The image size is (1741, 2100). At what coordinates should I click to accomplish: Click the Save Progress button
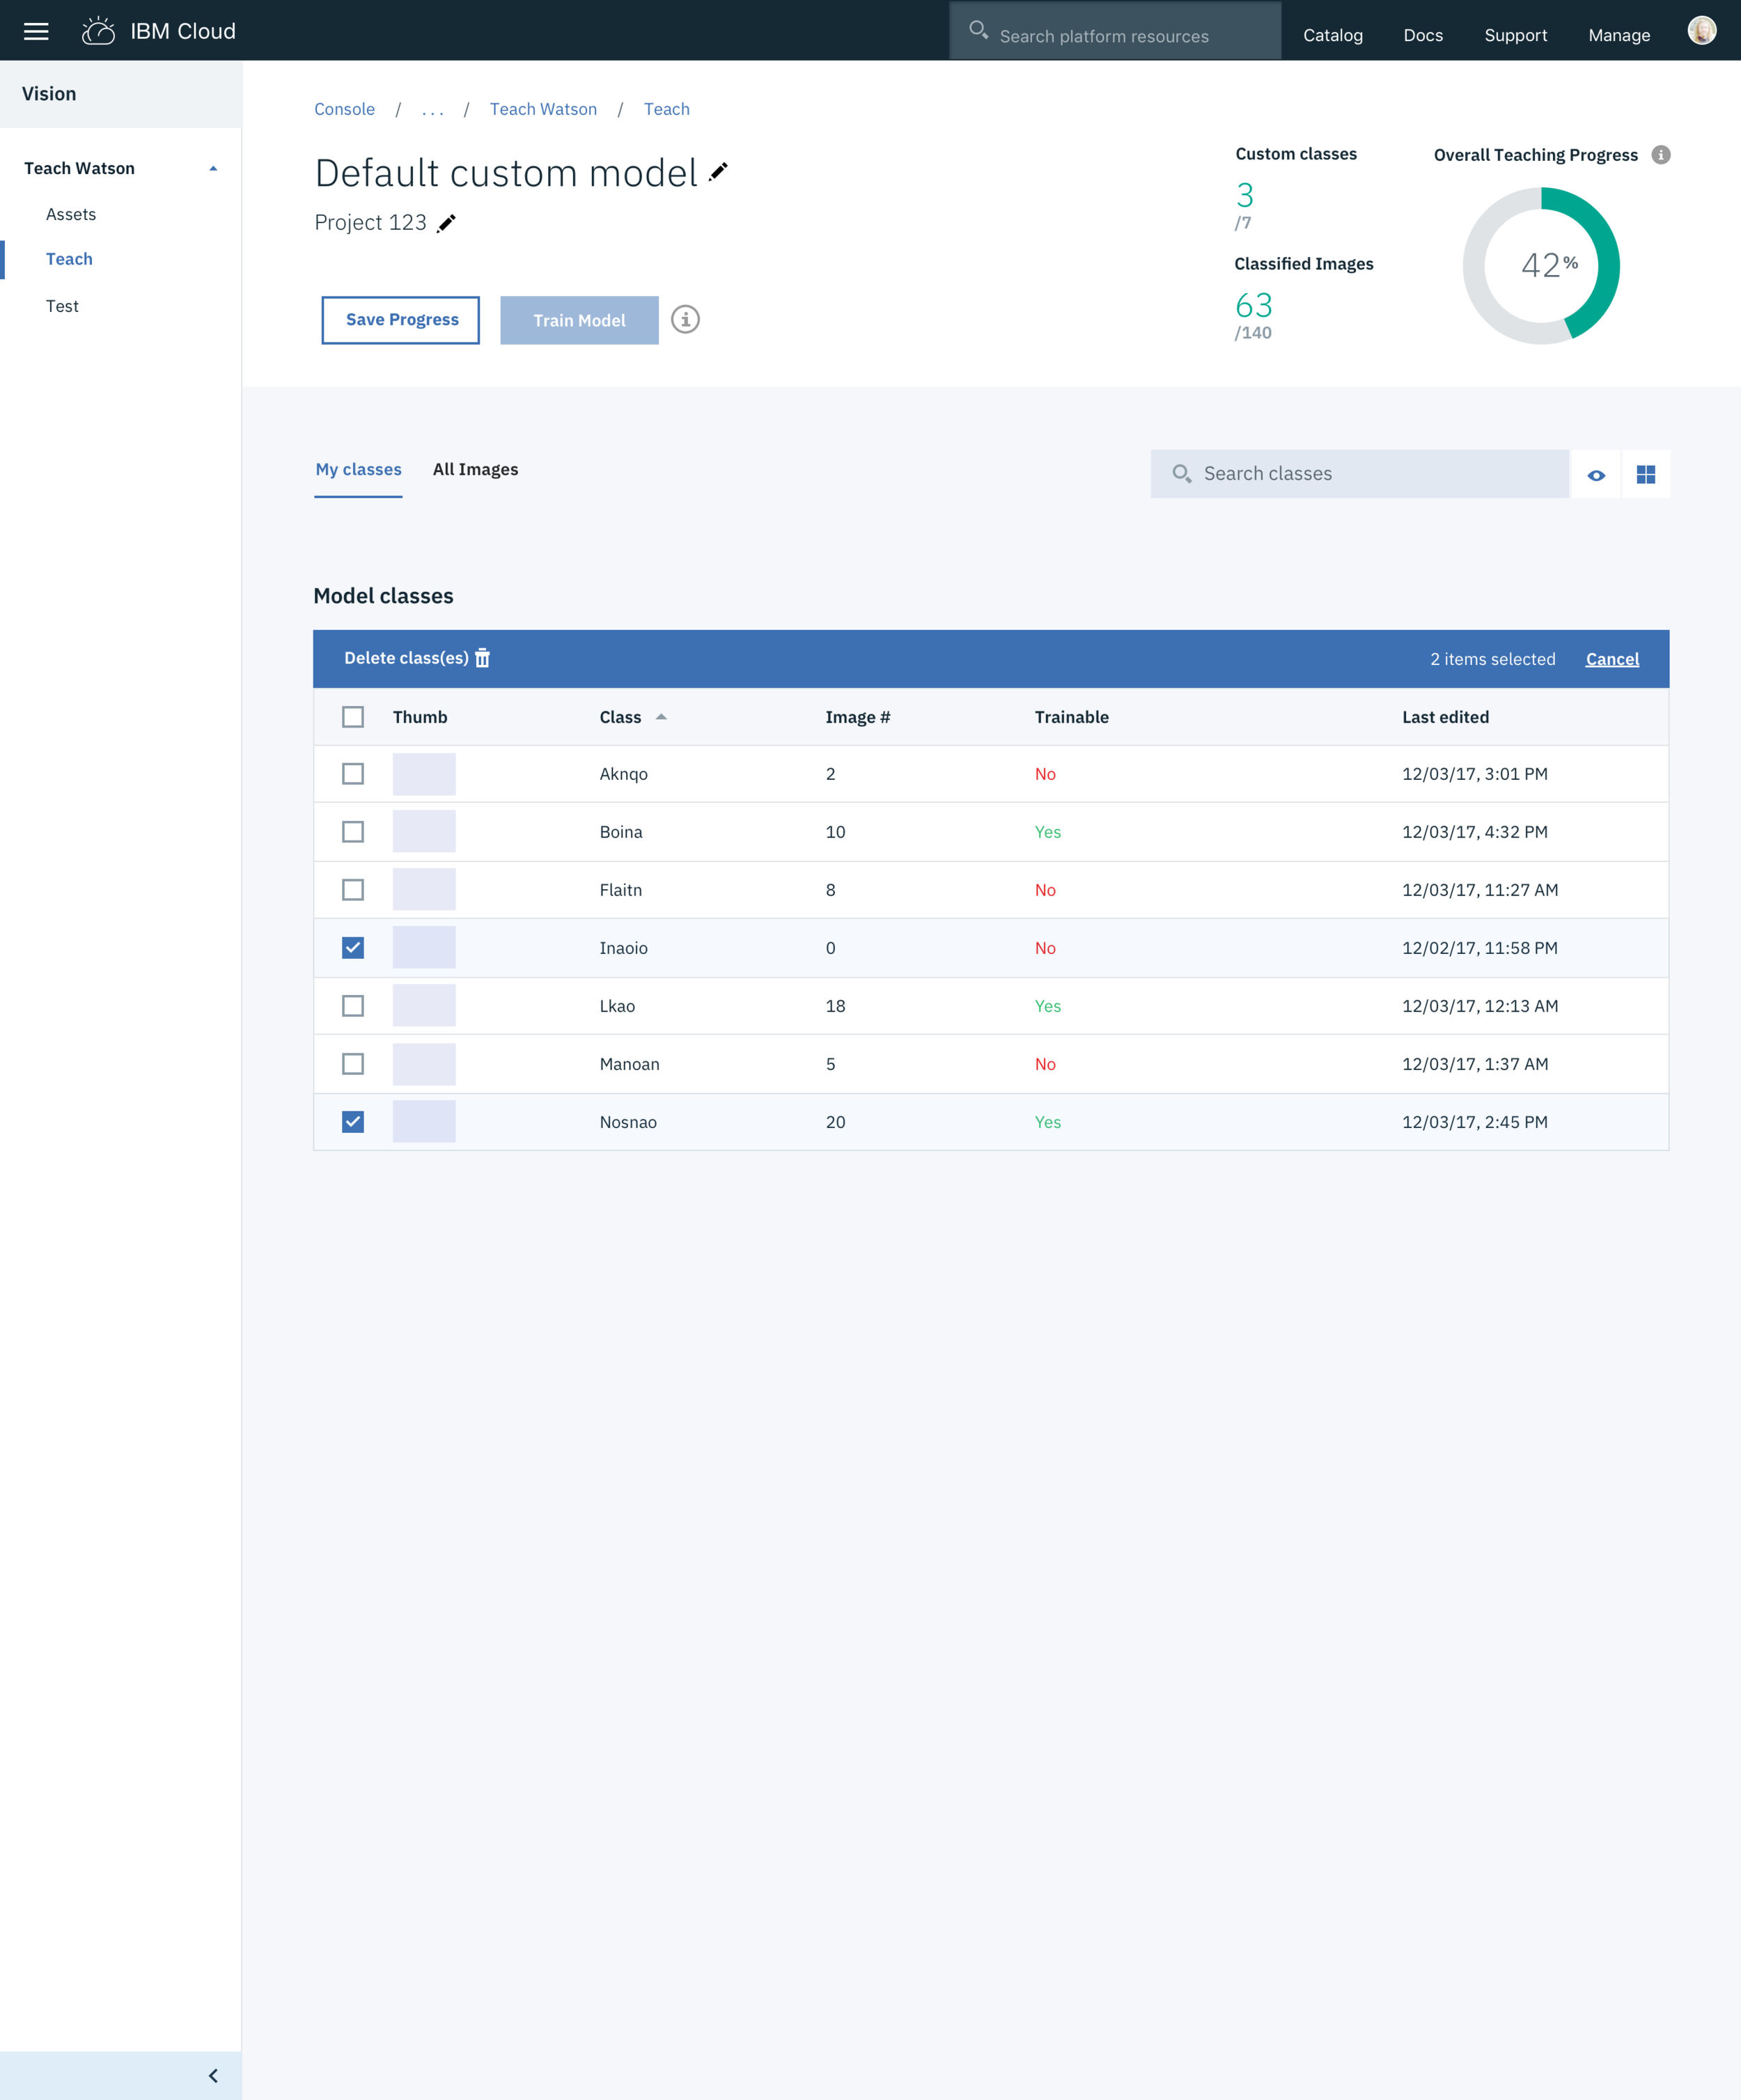tap(401, 320)
